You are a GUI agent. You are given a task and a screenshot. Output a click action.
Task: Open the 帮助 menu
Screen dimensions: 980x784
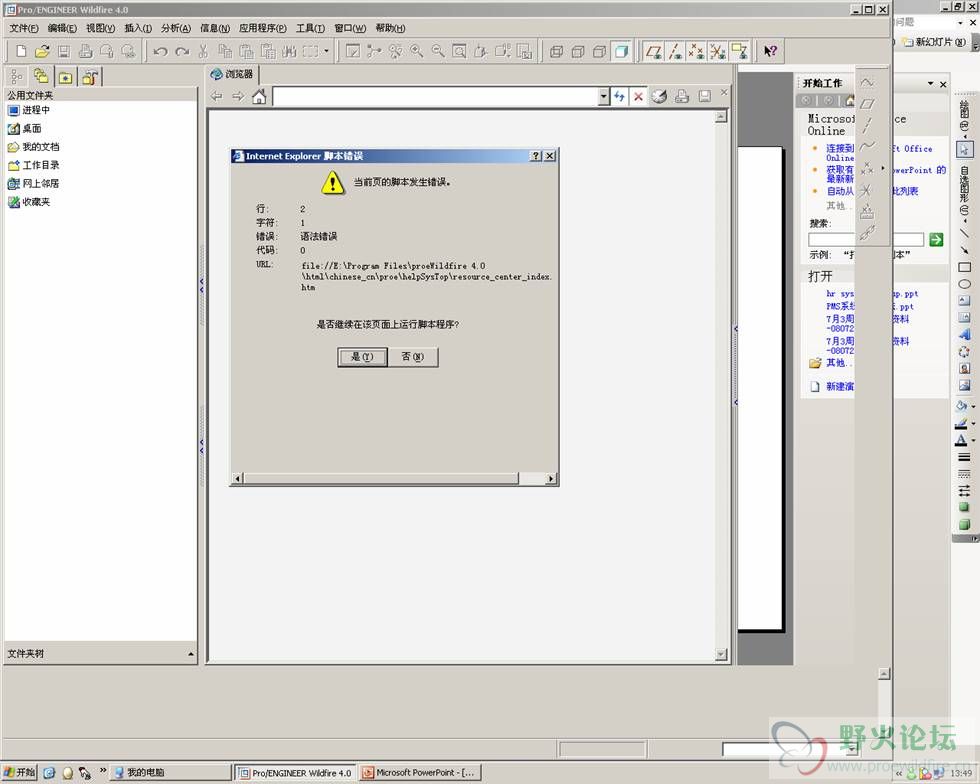click(390, 28)
